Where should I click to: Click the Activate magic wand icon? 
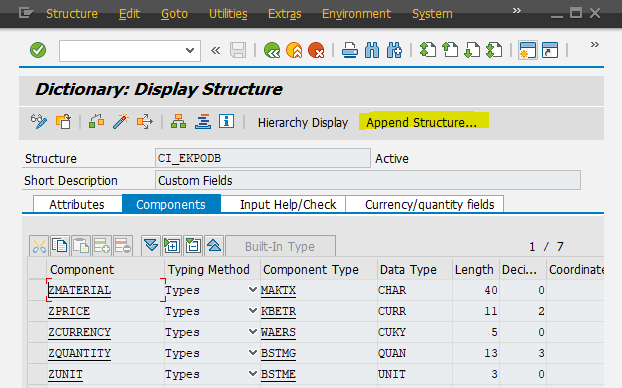[x=121, y=121]
